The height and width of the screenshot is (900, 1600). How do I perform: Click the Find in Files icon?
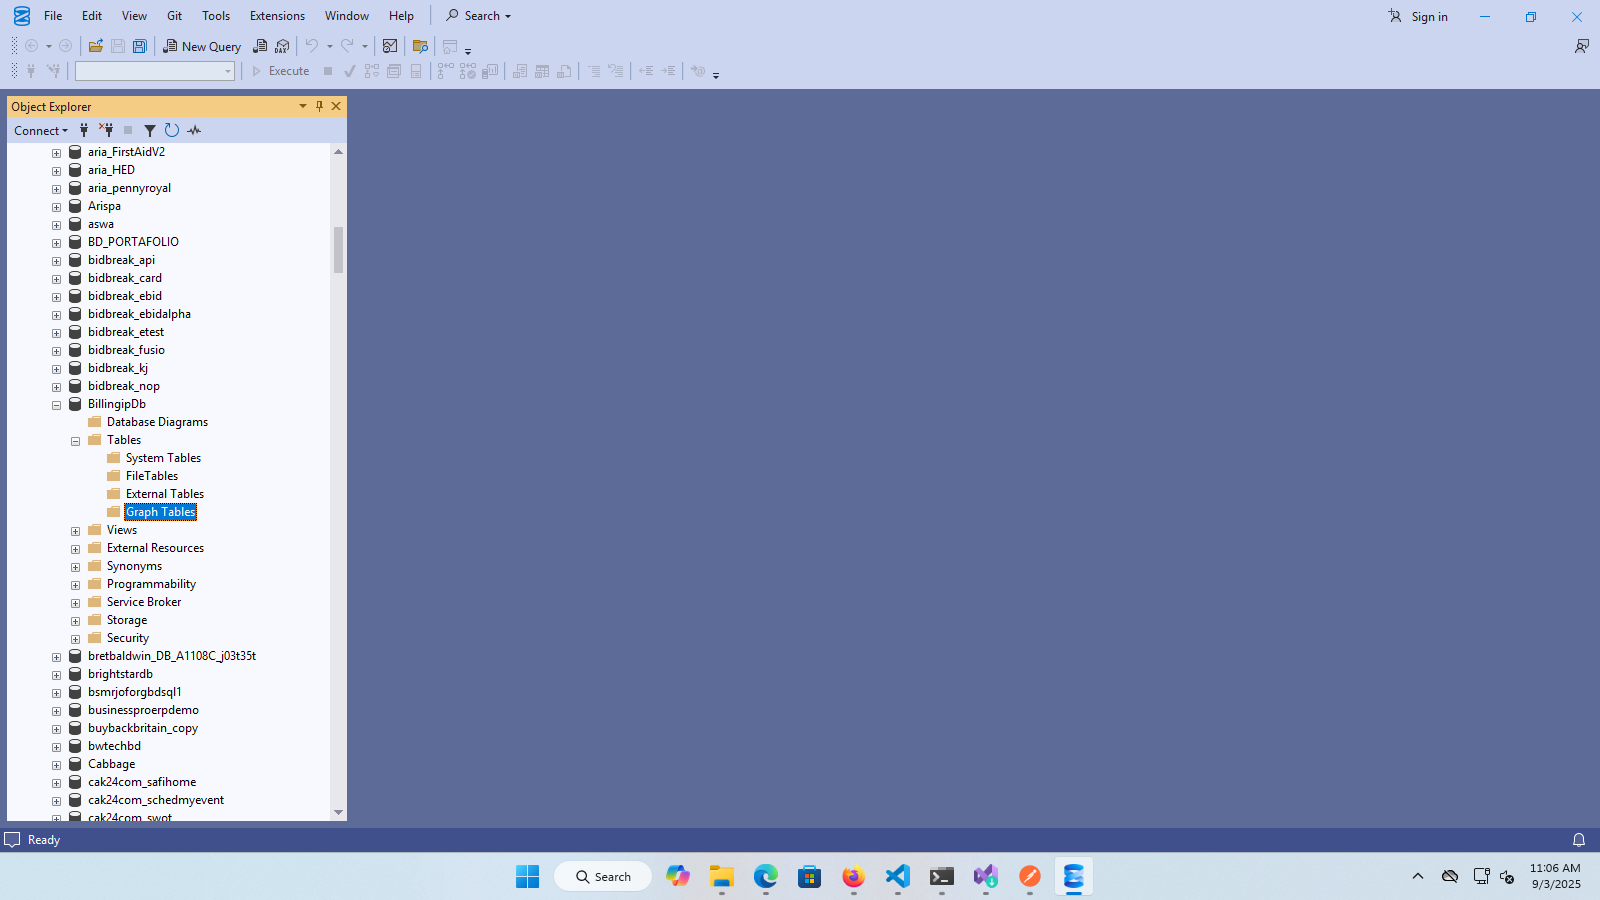420,46
